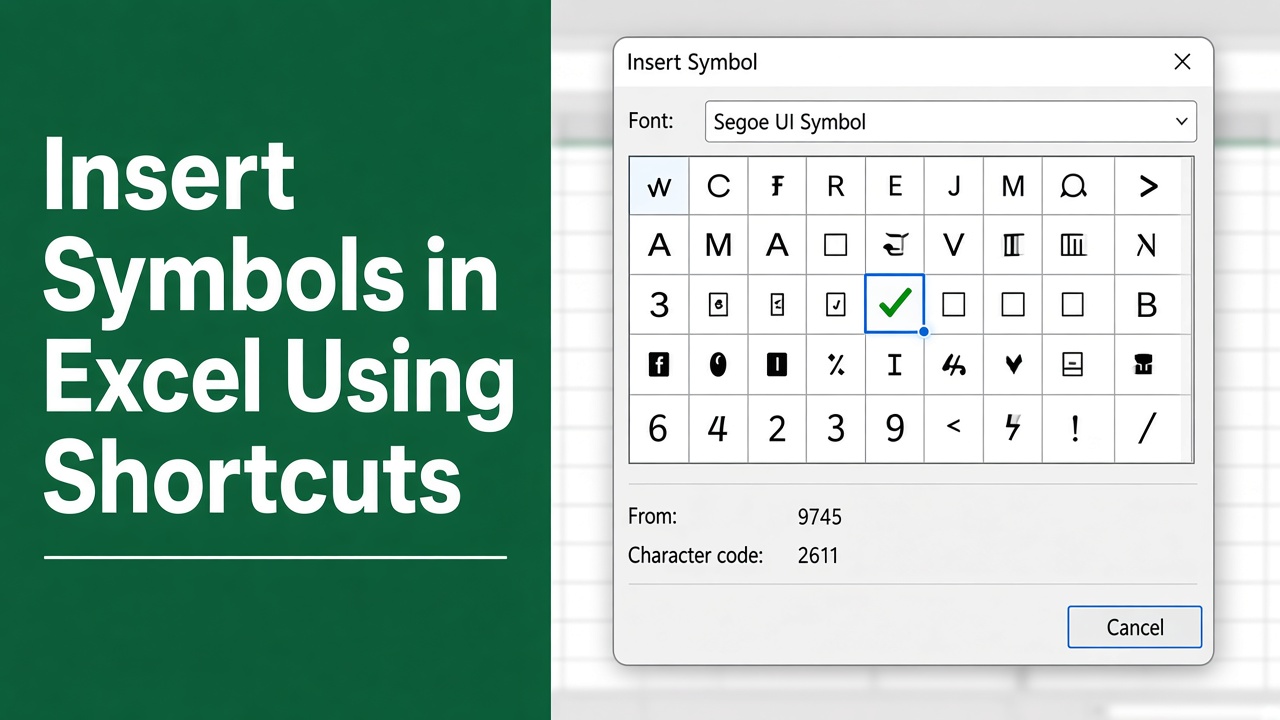Pick the percent-like symbol
1280x720 pixels.
point(836,365)
